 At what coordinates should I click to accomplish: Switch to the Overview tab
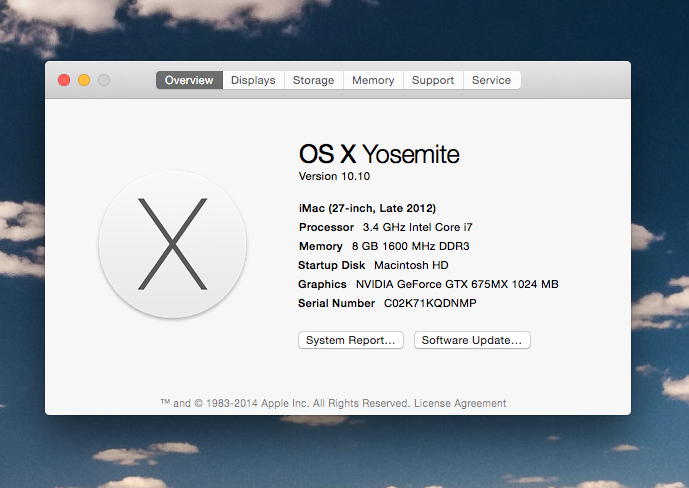click(x=189, y=80)
